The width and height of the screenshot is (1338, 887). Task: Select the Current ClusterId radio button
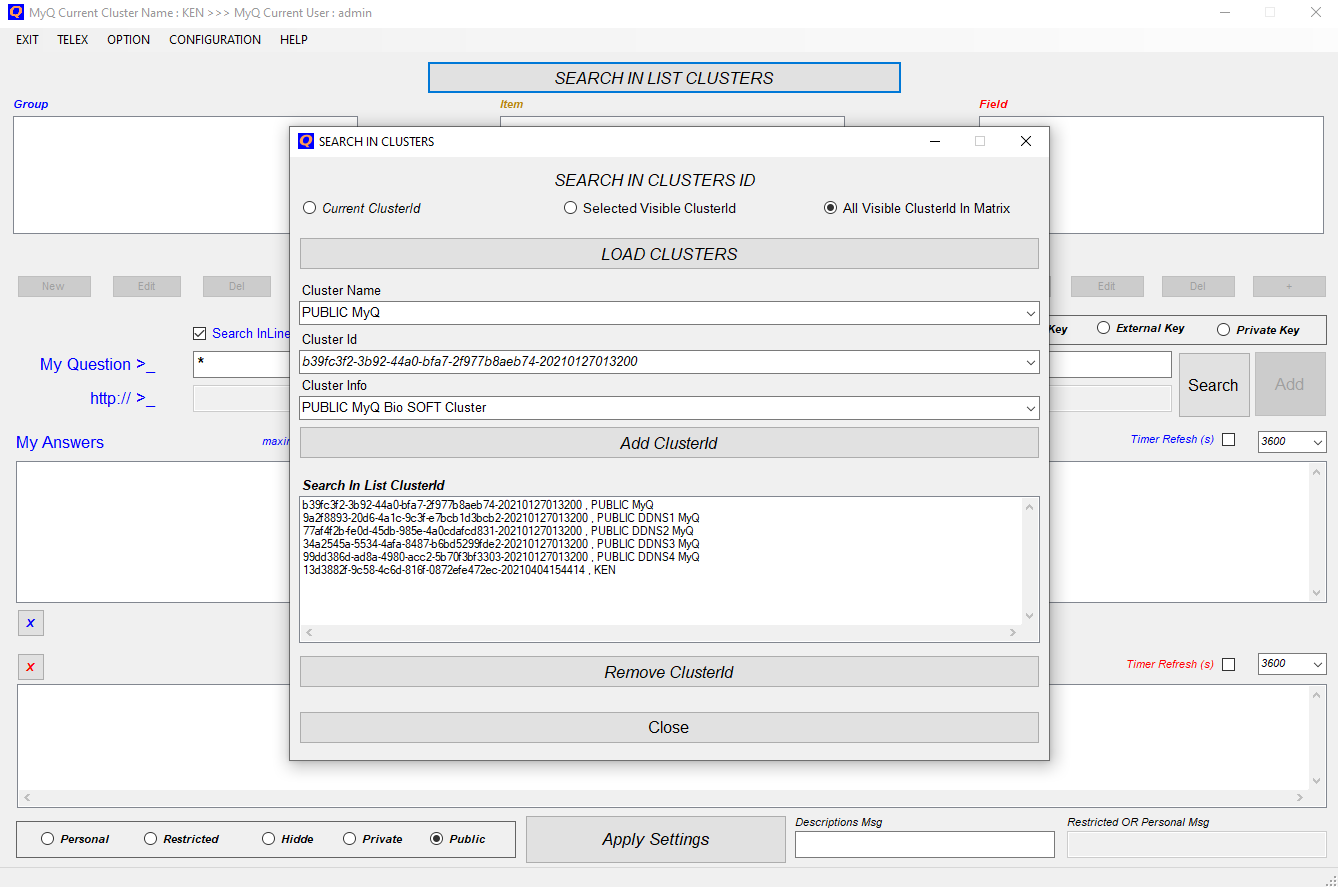(x=309, y=208)
